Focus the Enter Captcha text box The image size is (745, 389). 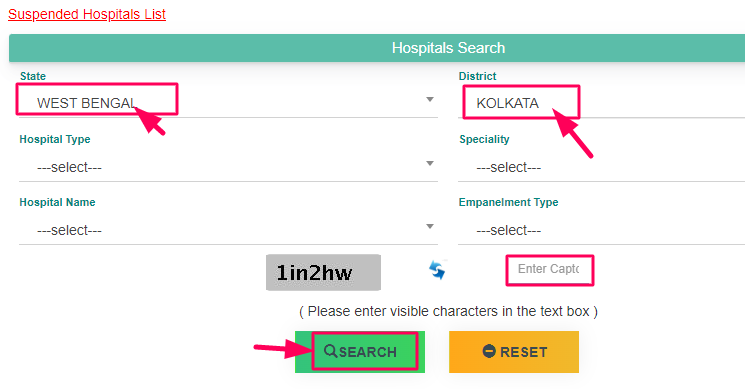coord(550,270)
